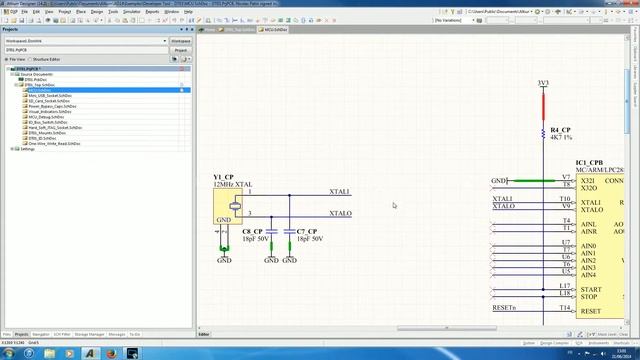This screenshot has height=360, width=640.
Task: Switch to the Home document tab
Action: tap(207, 30)
